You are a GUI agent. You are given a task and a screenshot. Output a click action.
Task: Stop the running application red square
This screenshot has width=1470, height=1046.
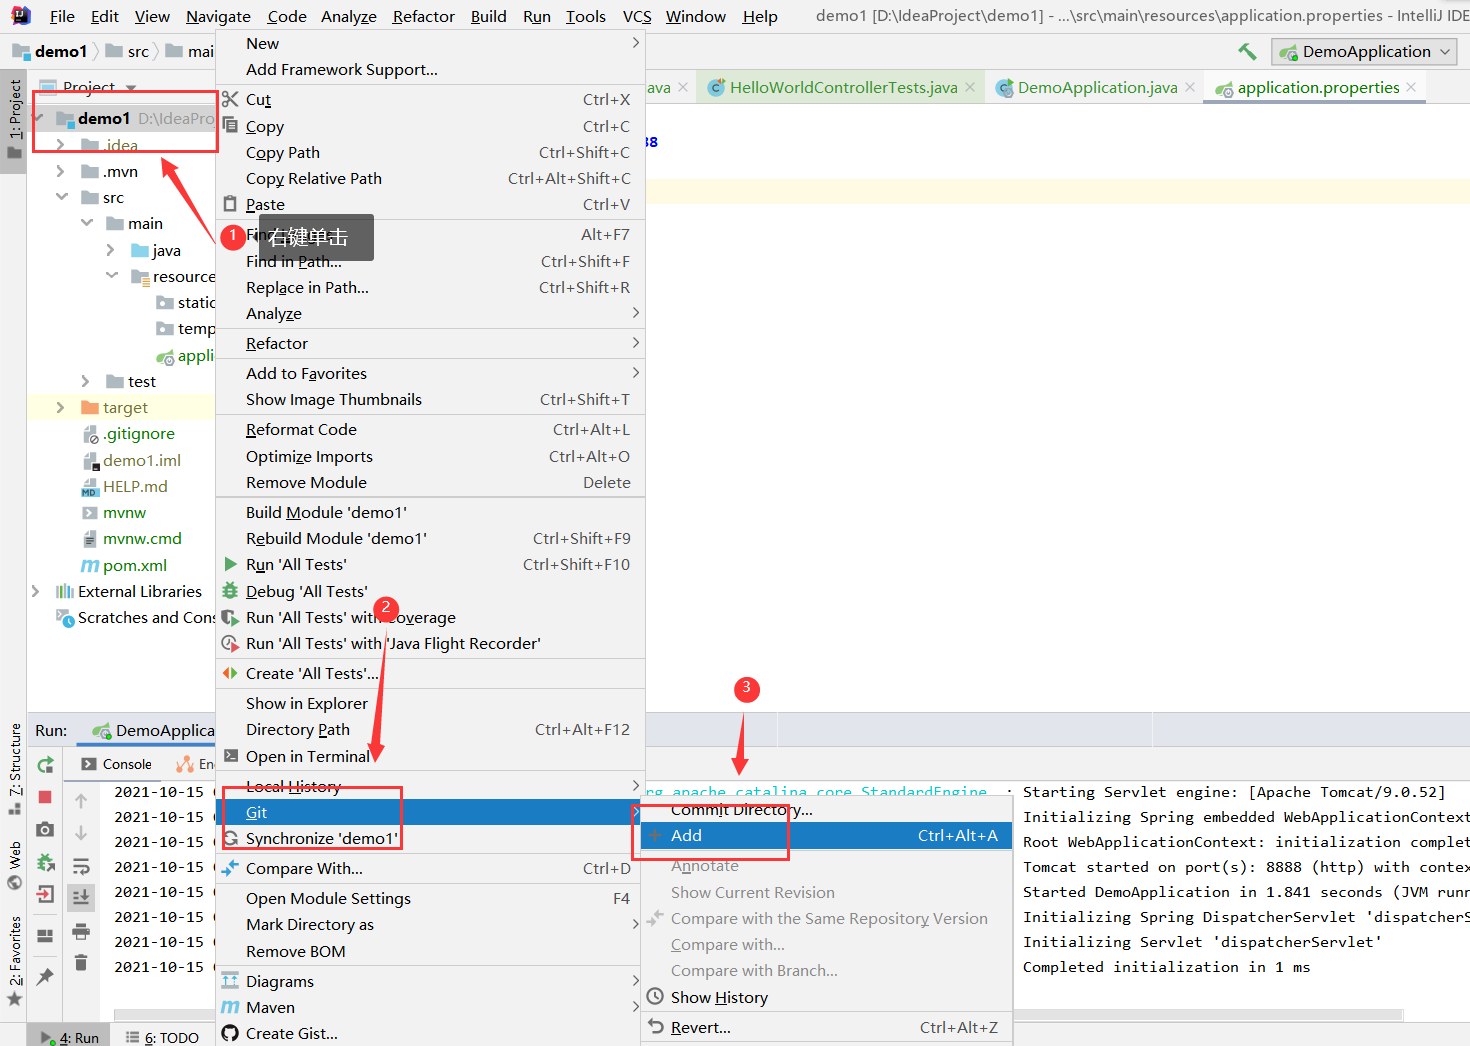(45, 797)
